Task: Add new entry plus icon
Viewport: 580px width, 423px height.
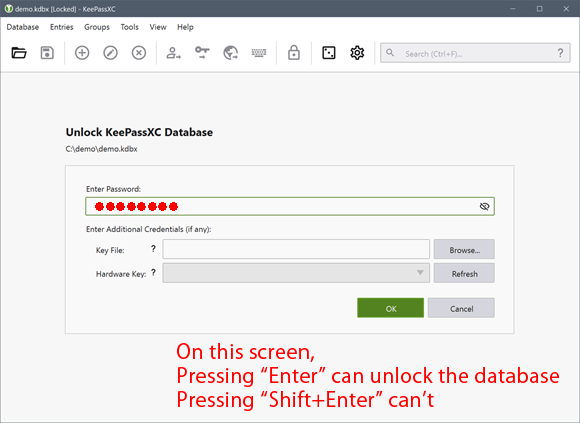Action: (x=82, y=53)
